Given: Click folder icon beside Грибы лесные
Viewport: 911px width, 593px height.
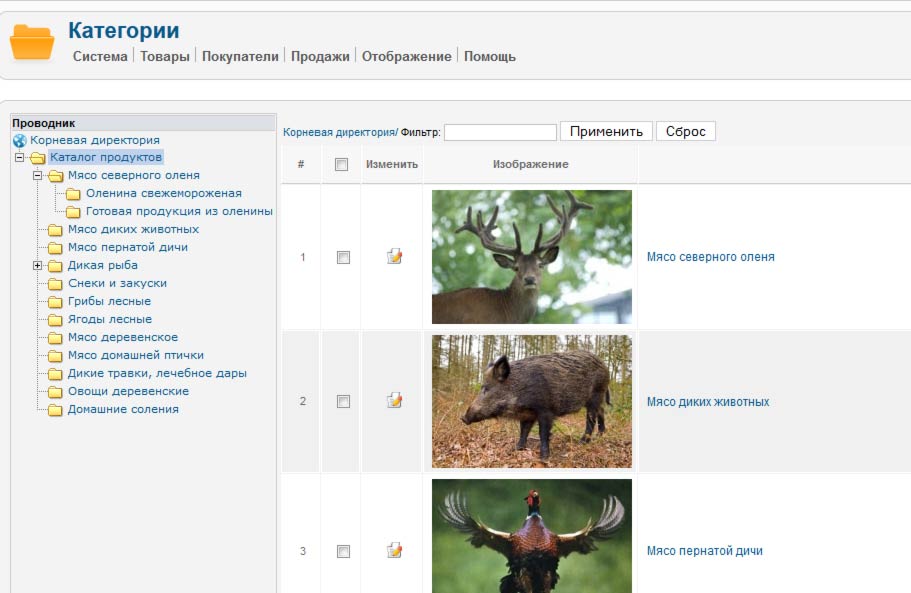Looking at the screenshot, I should coord(55,302).
